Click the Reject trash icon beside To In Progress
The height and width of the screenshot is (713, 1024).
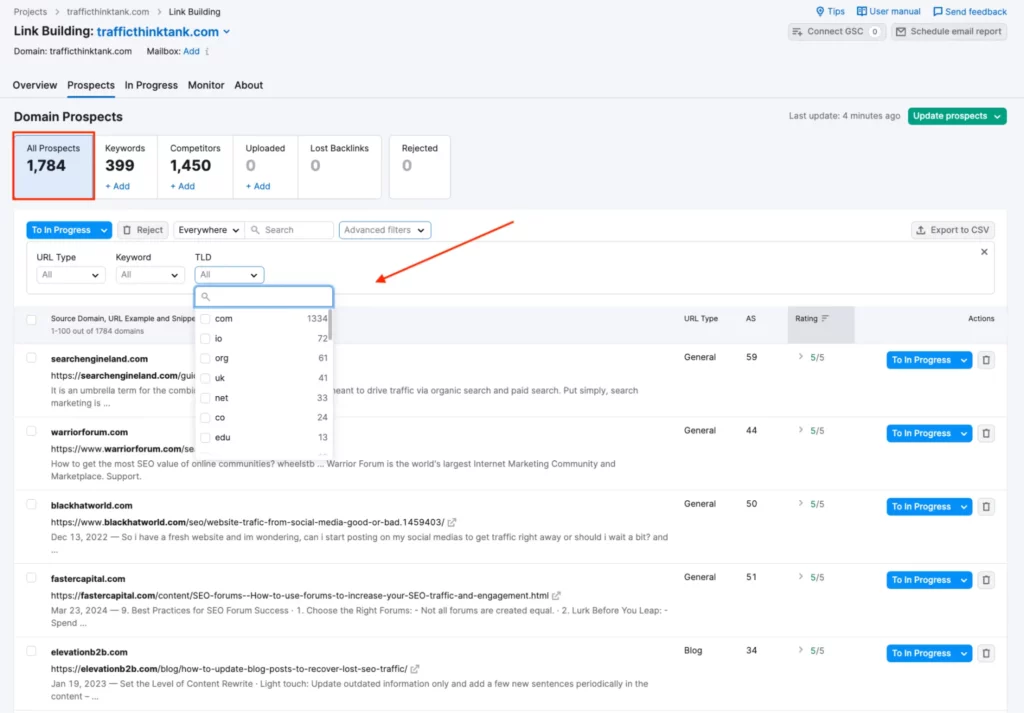(126, 230)
